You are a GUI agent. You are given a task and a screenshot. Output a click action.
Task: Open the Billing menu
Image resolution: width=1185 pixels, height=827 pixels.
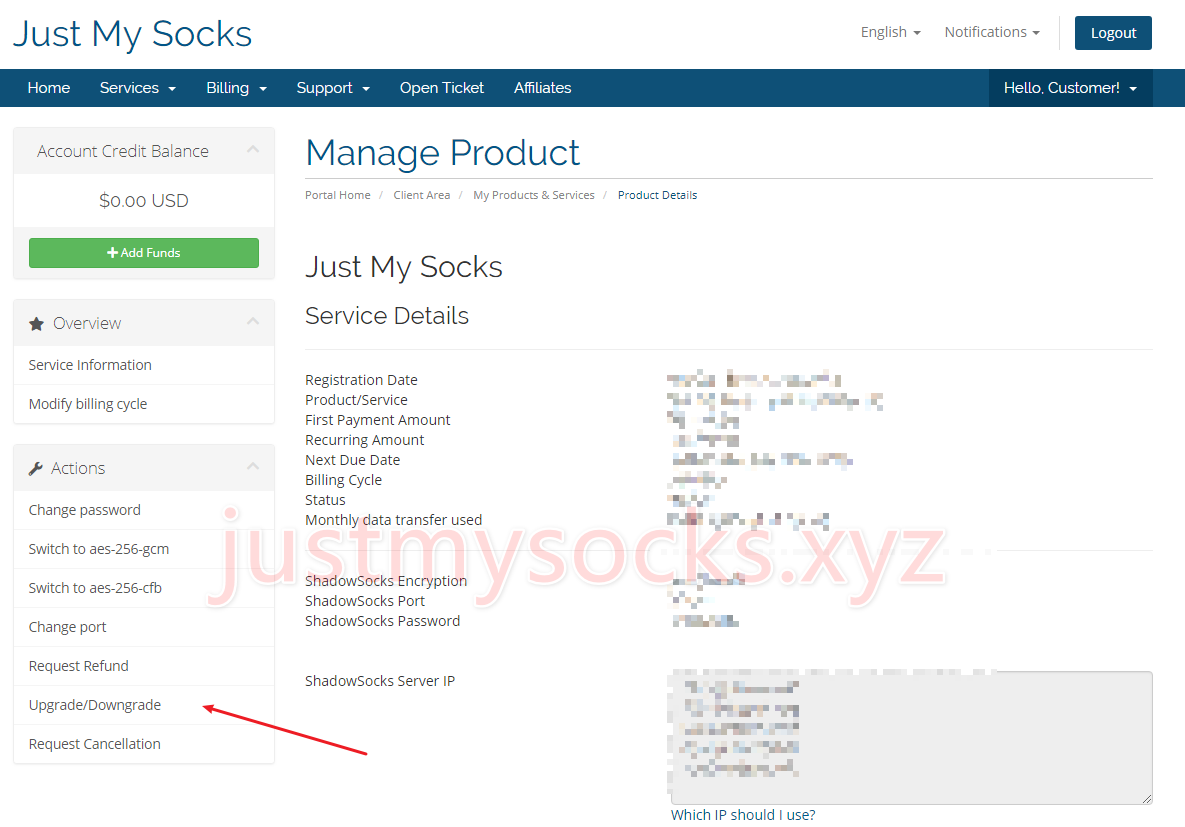pos(237,88)
